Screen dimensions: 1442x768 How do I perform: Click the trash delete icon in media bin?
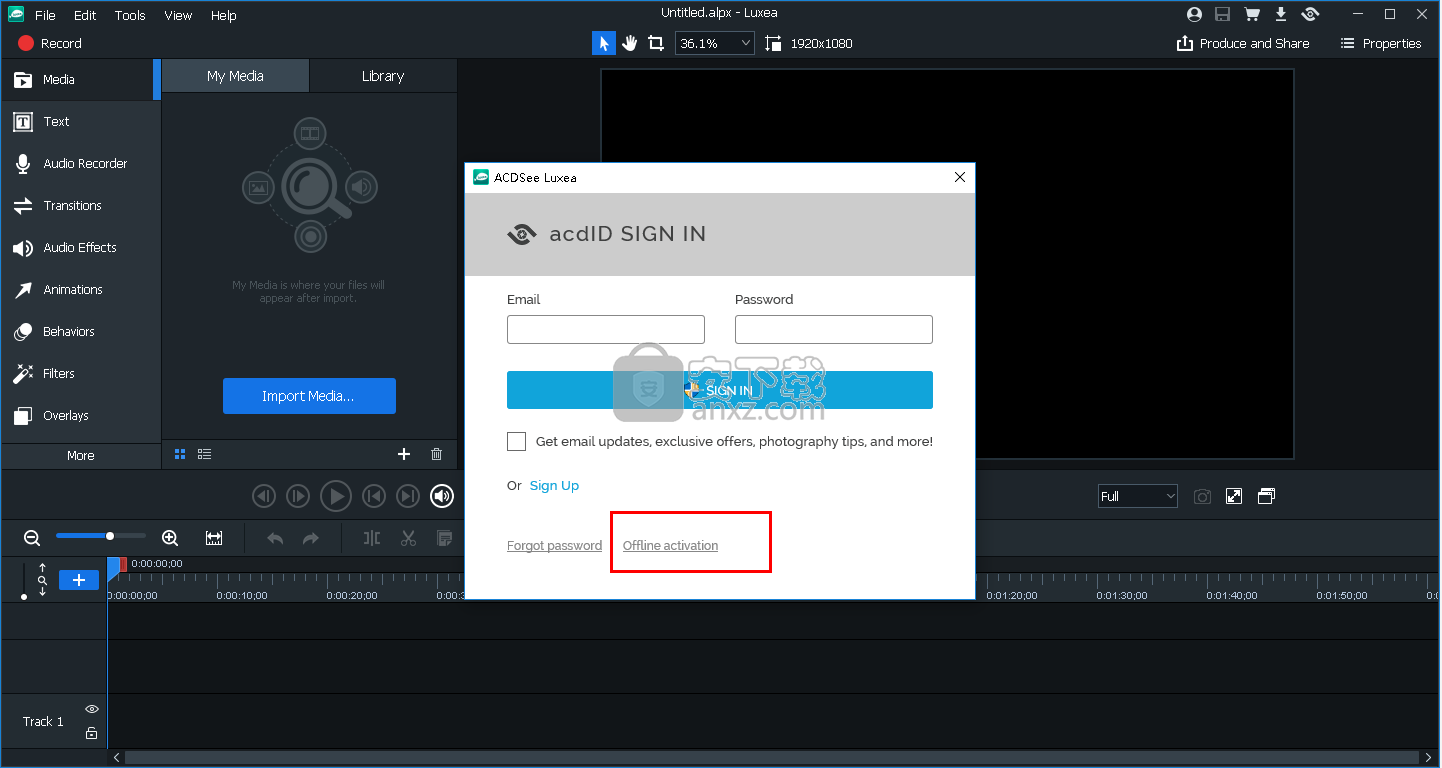436,454
